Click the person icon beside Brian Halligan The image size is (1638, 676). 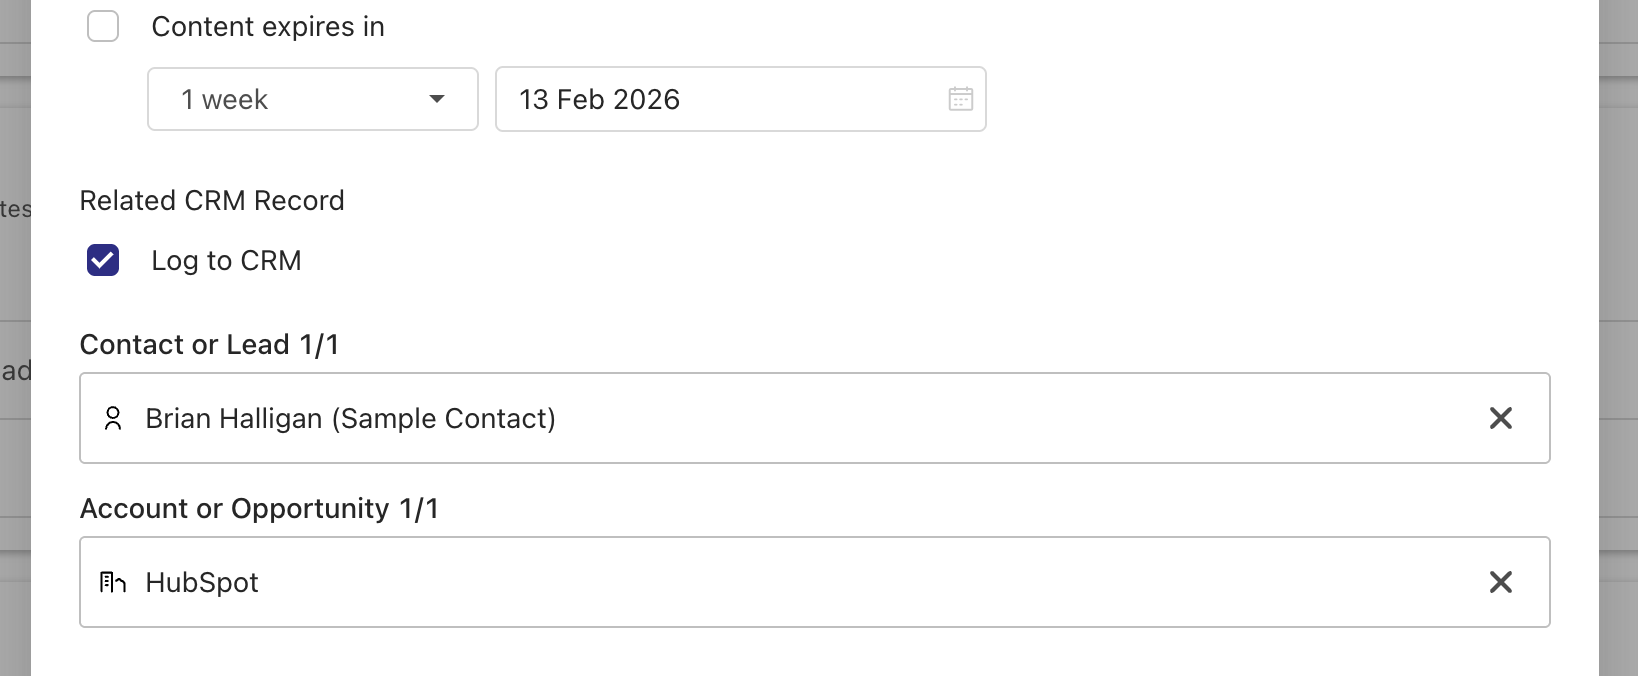pos(113,418)
